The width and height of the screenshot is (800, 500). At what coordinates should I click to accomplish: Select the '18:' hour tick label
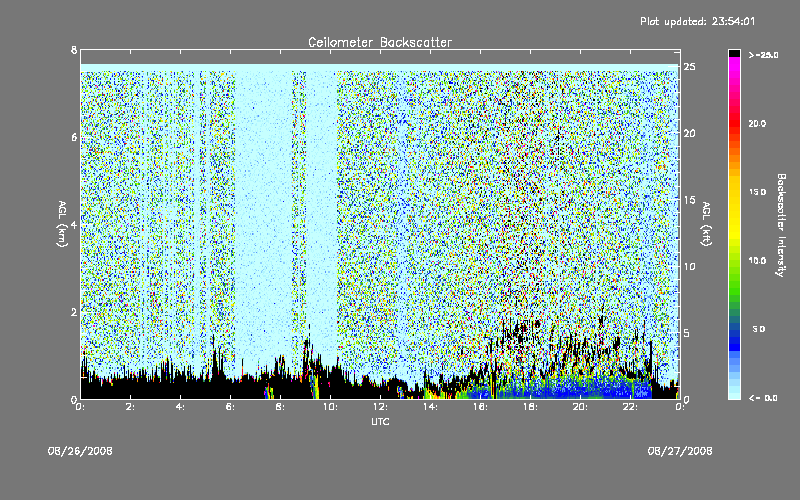pyautogui.click(x=530, y=407)
